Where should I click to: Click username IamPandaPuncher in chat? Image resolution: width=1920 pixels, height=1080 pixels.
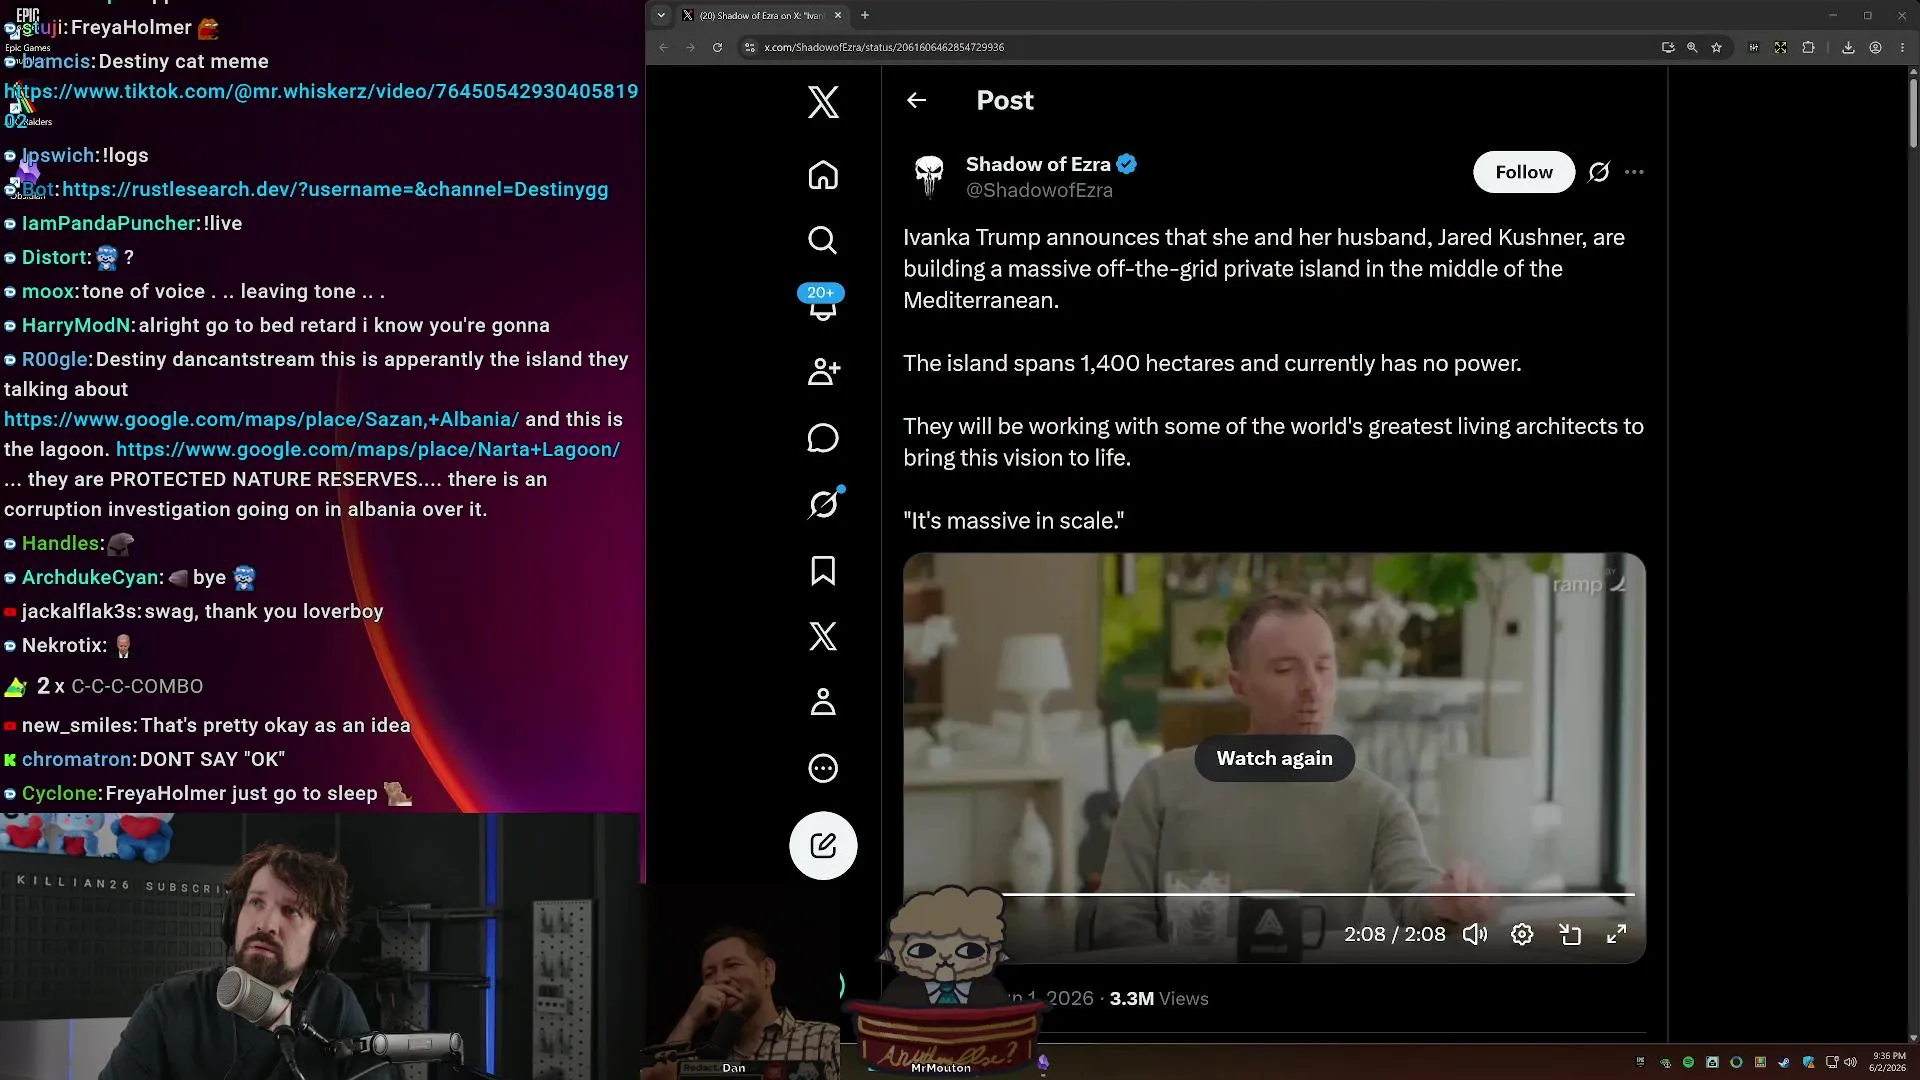(109, 223)
